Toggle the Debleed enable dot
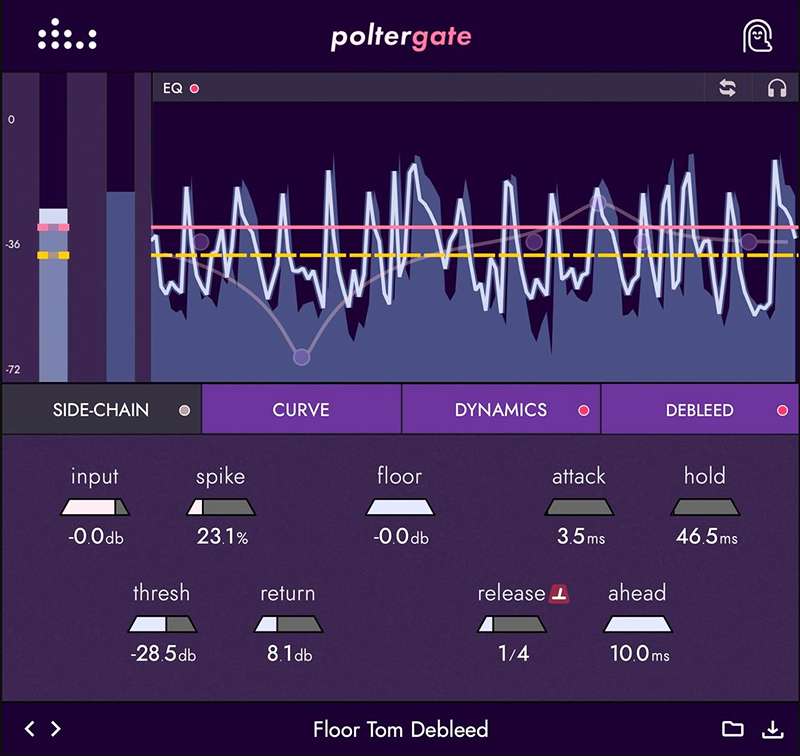Viewport: 800px width, 756px height. click(782, 410)
